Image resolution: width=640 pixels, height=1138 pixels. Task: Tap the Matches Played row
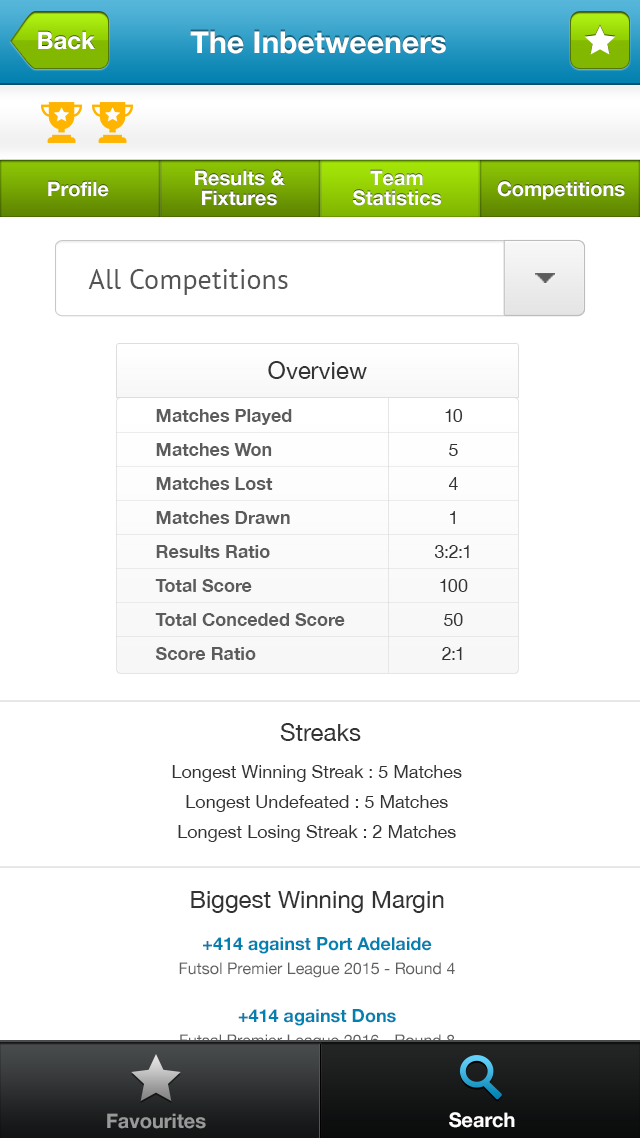pyautogui.click(x=317, y=416)
